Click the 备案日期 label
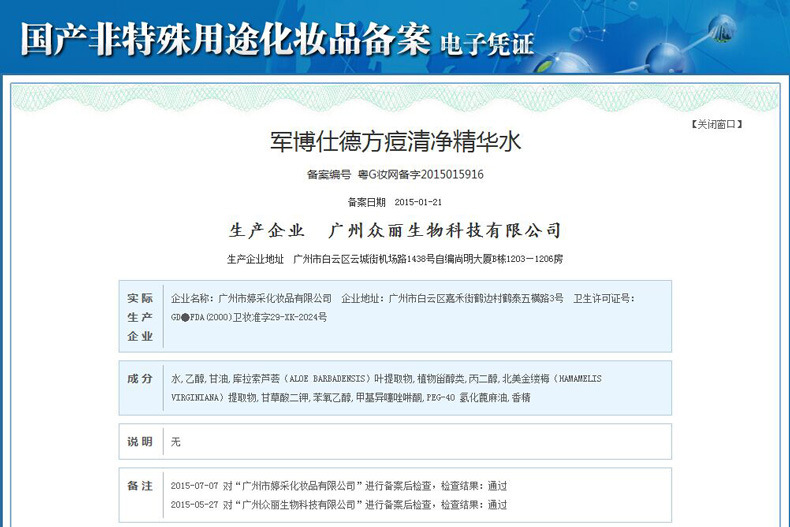 [x=366, y=202]
